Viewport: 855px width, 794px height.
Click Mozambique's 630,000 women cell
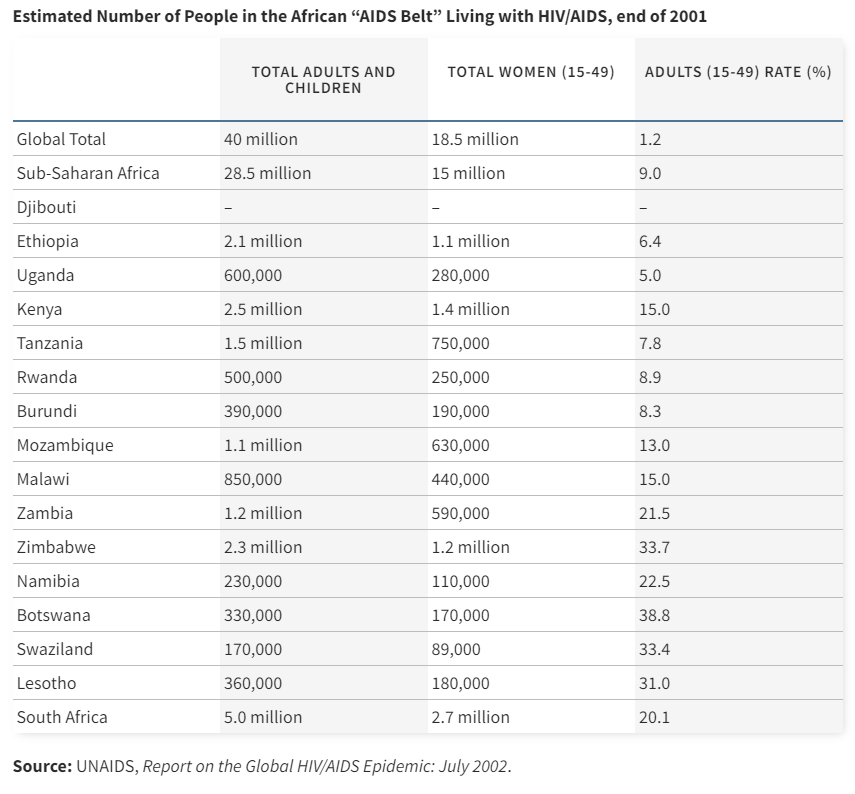click(x=460, y=445)
